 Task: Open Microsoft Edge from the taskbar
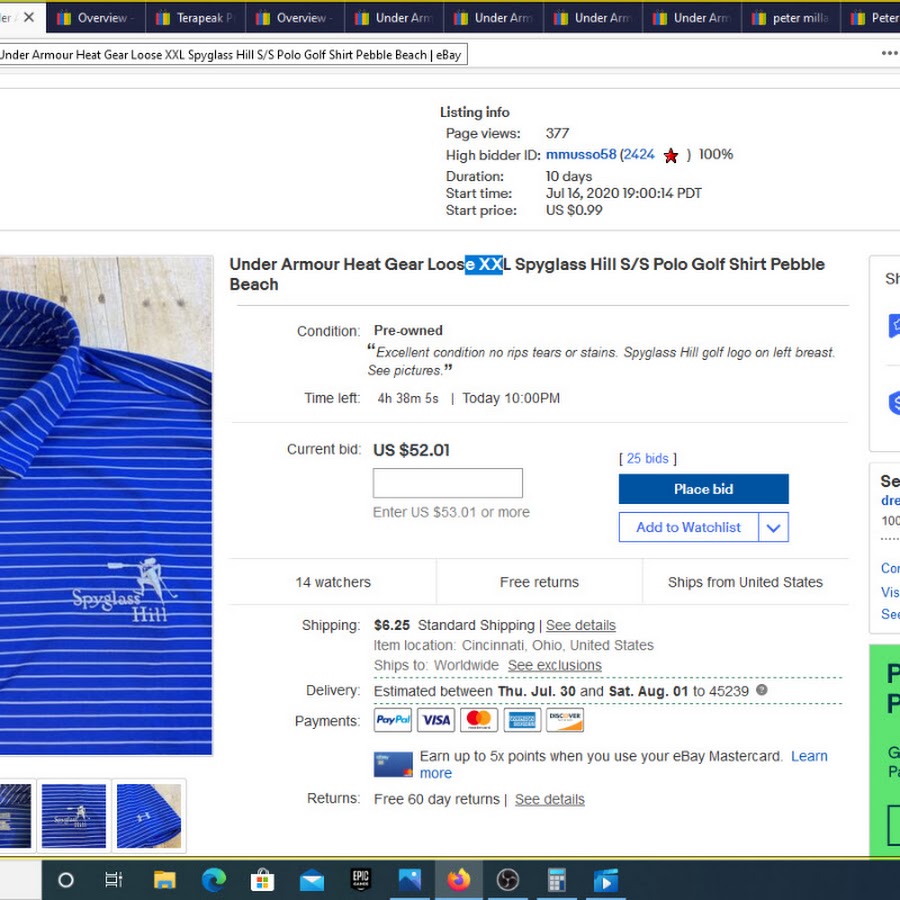[x=214, y=879]
